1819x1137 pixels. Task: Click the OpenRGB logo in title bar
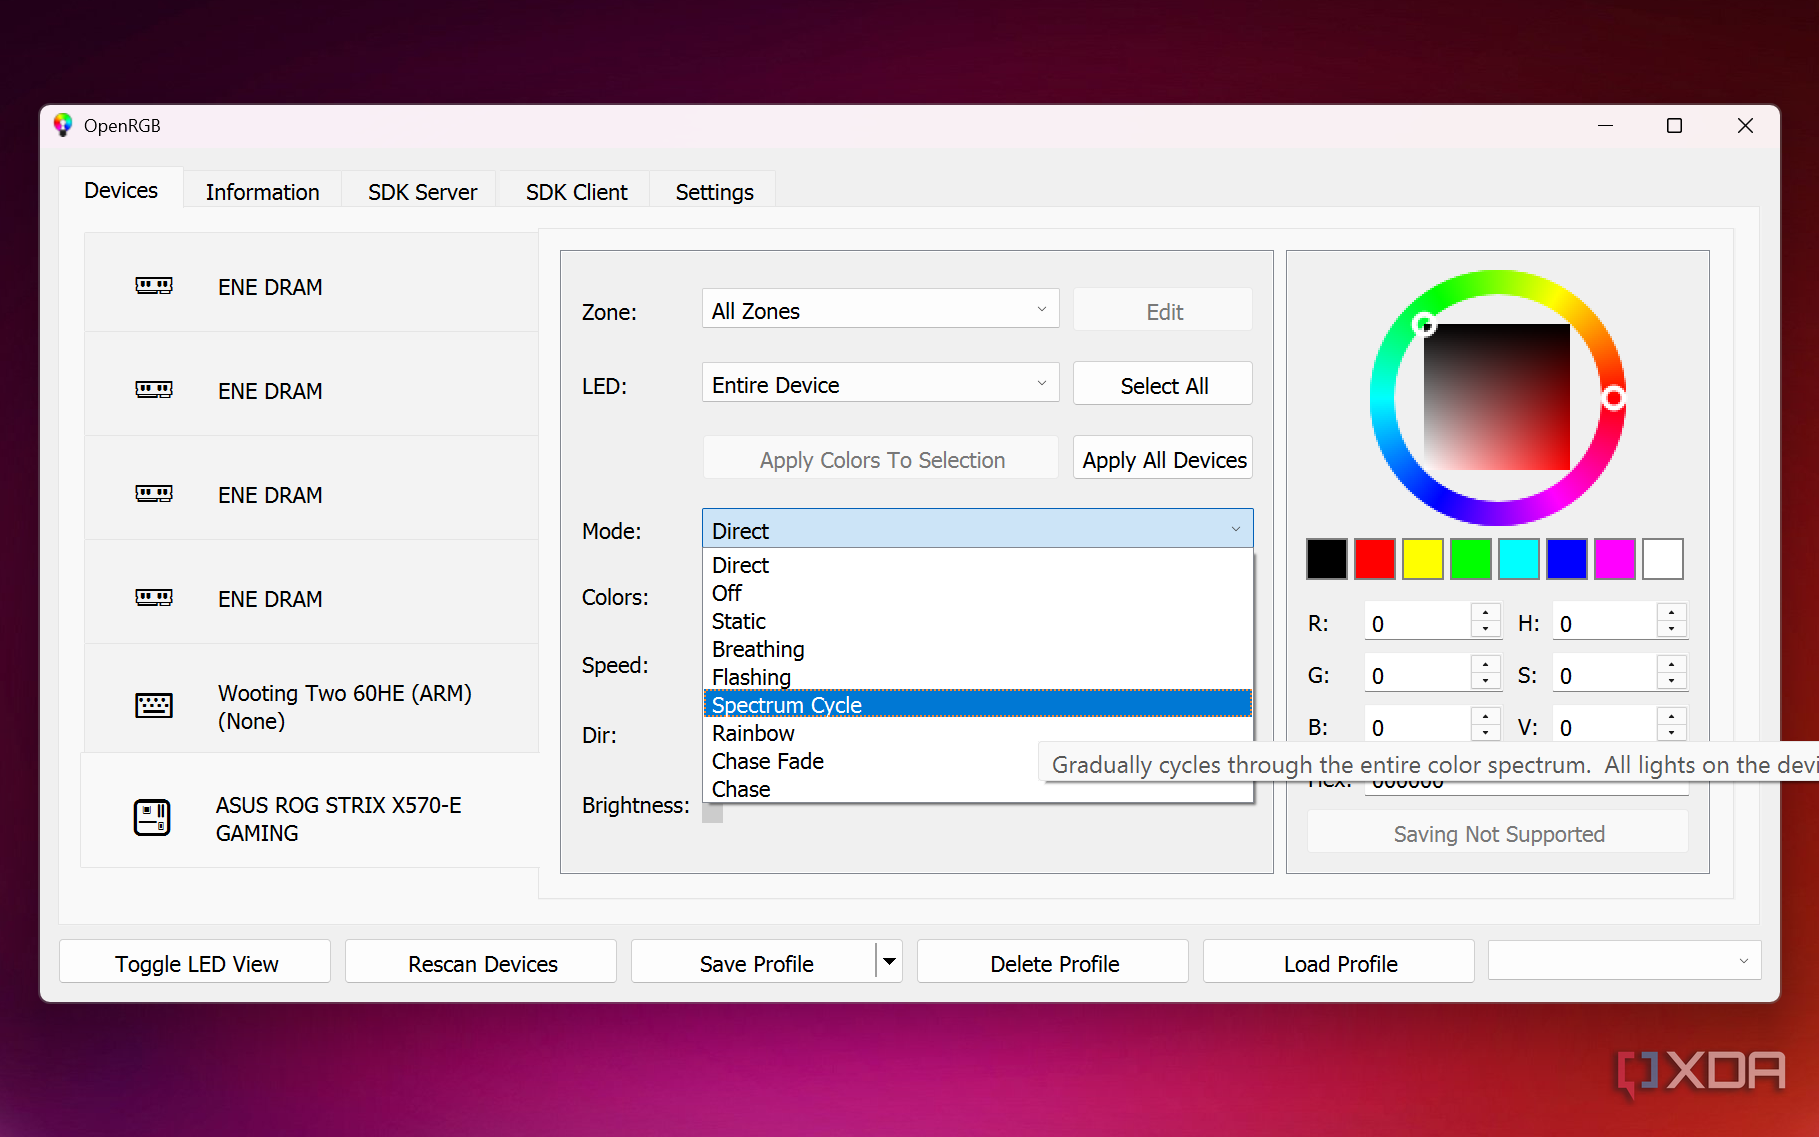[63, 125]
